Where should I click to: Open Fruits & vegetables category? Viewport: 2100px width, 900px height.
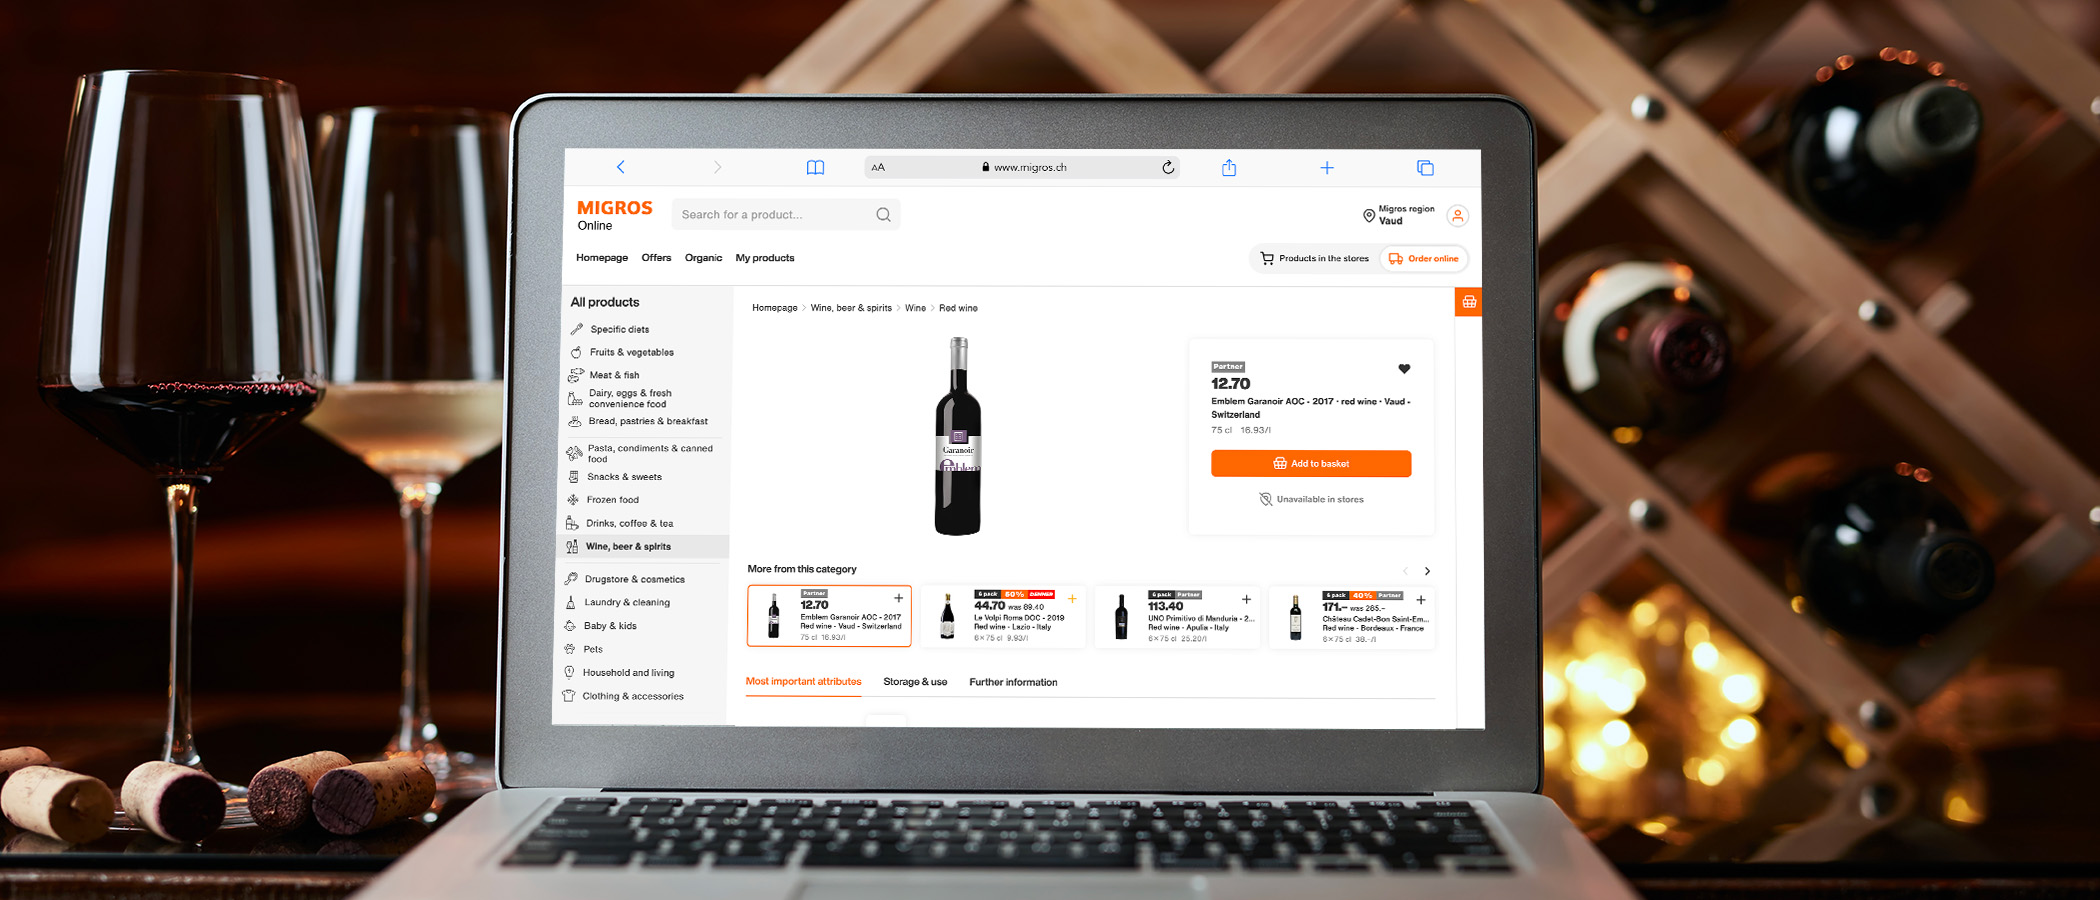(x=631, y=352)
